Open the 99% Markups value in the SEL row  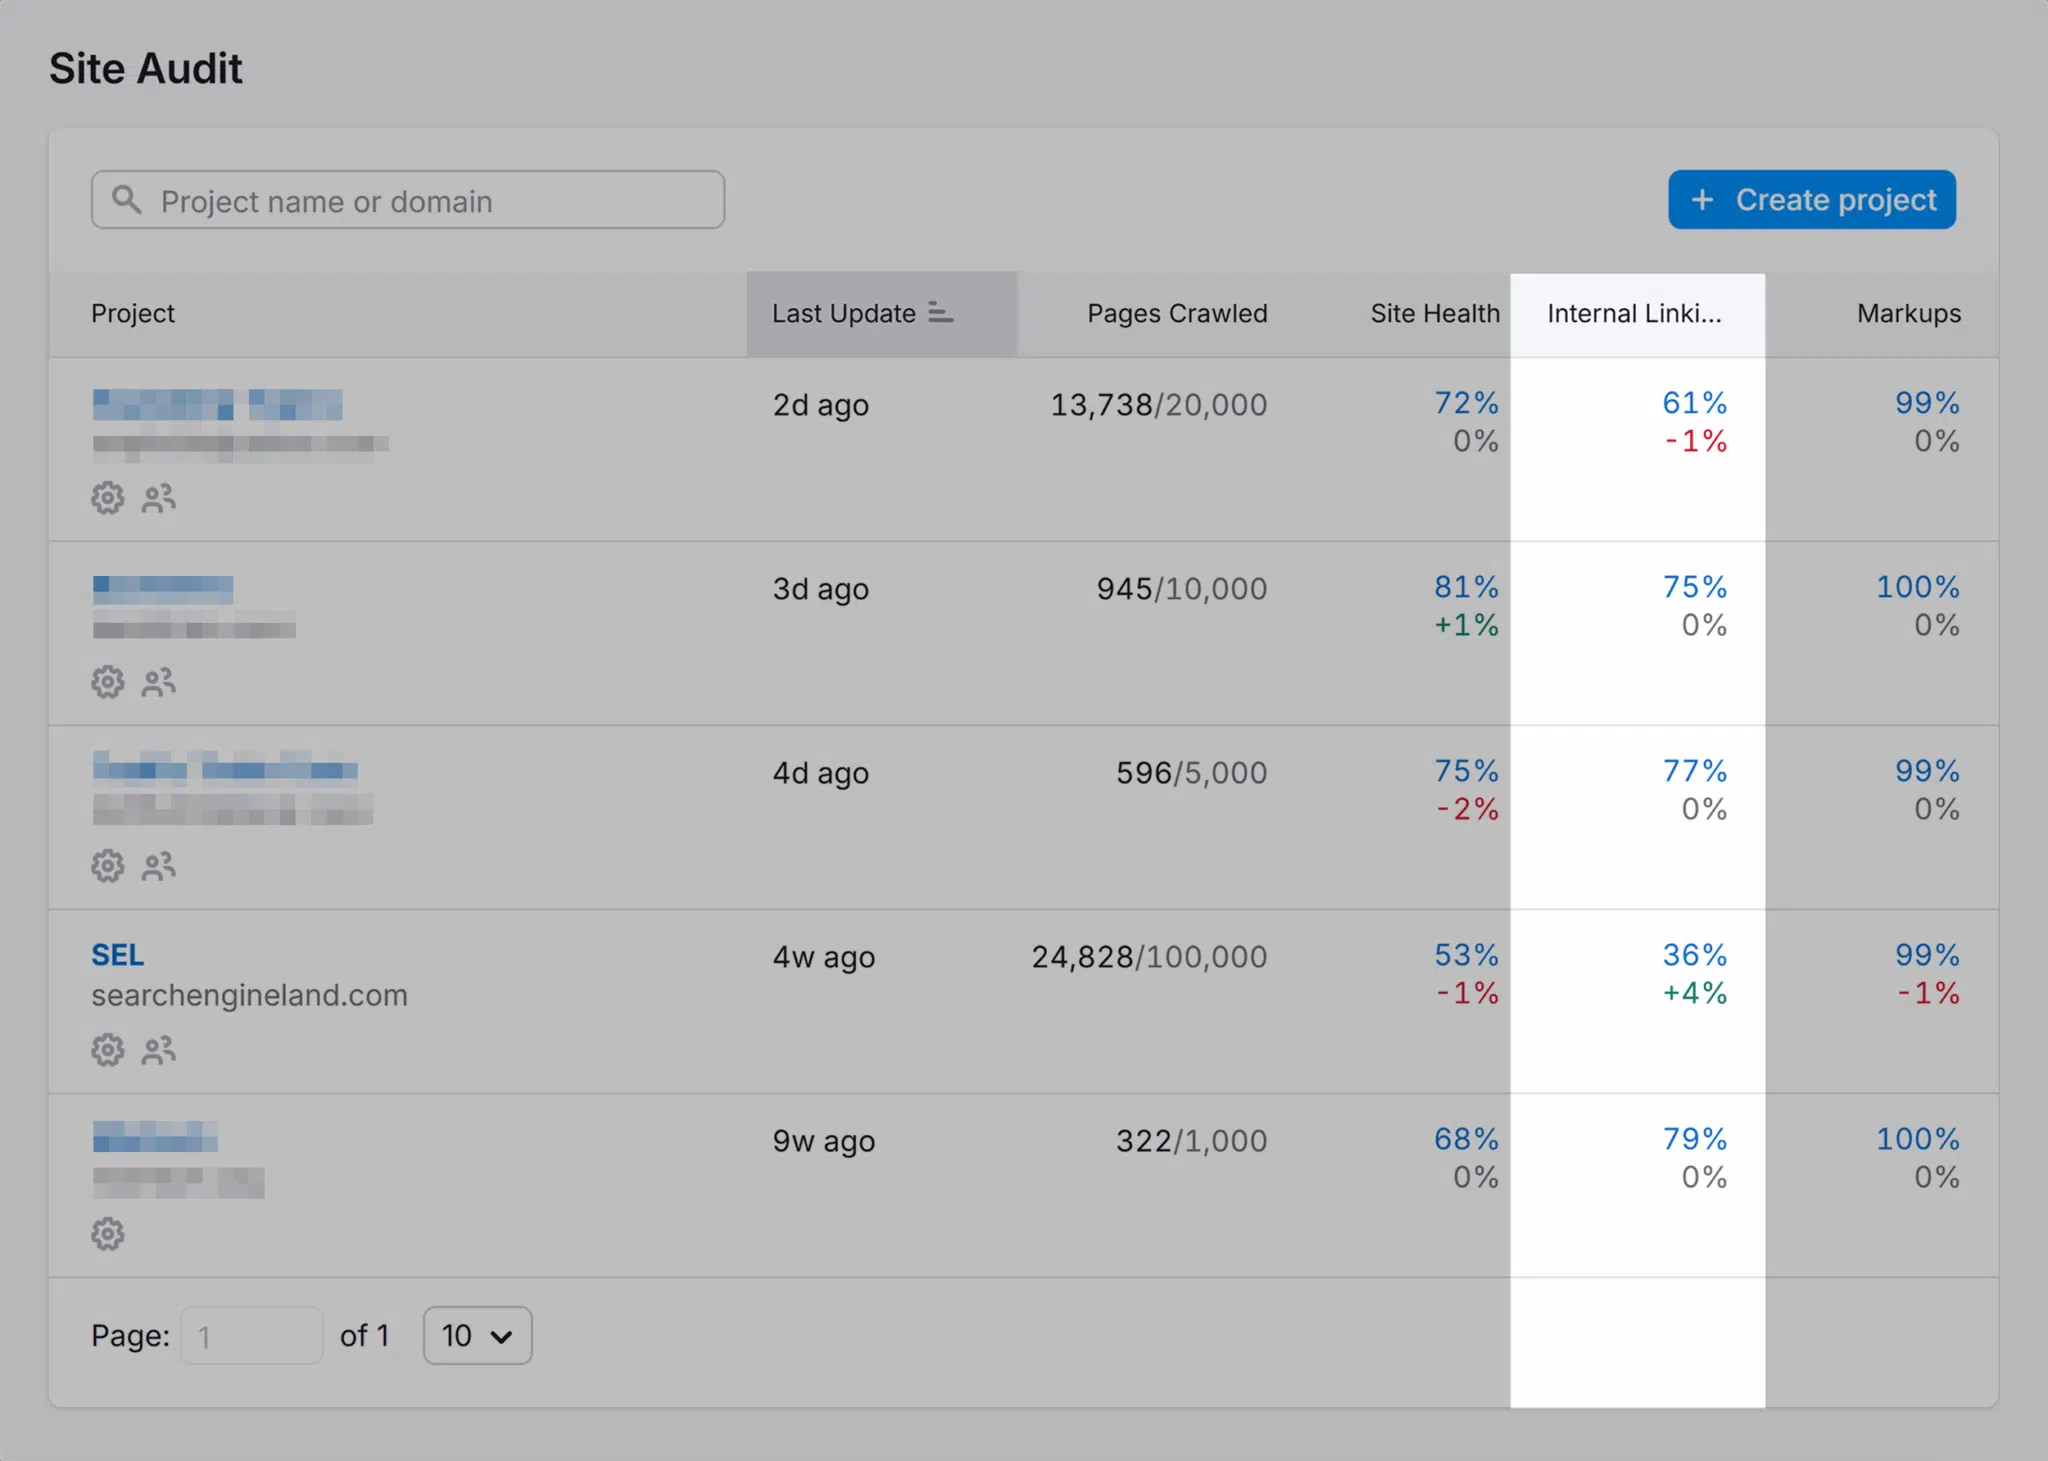1927,955
